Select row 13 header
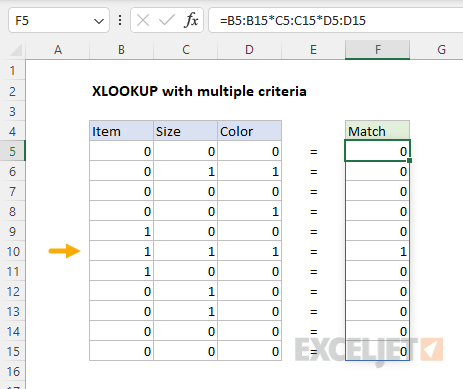The width and height of the screenshot is (463, 389). coord(13,311)
